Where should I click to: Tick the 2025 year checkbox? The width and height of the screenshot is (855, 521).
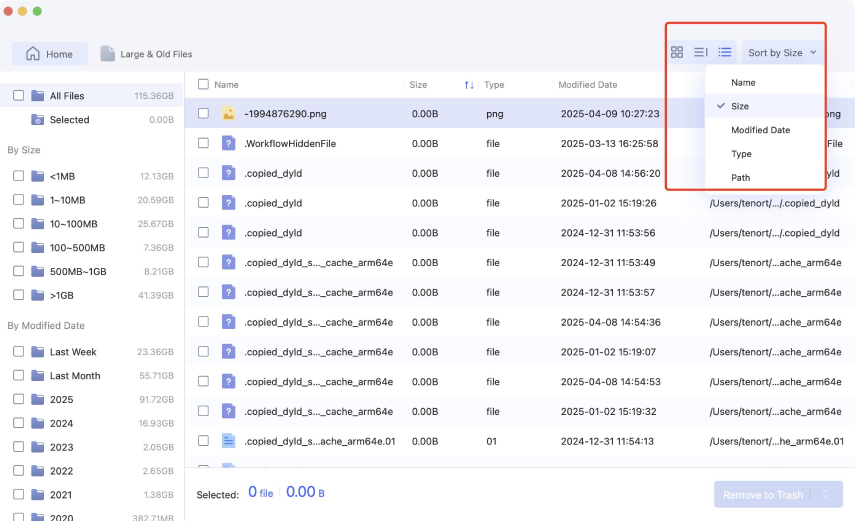click(19, 399)
